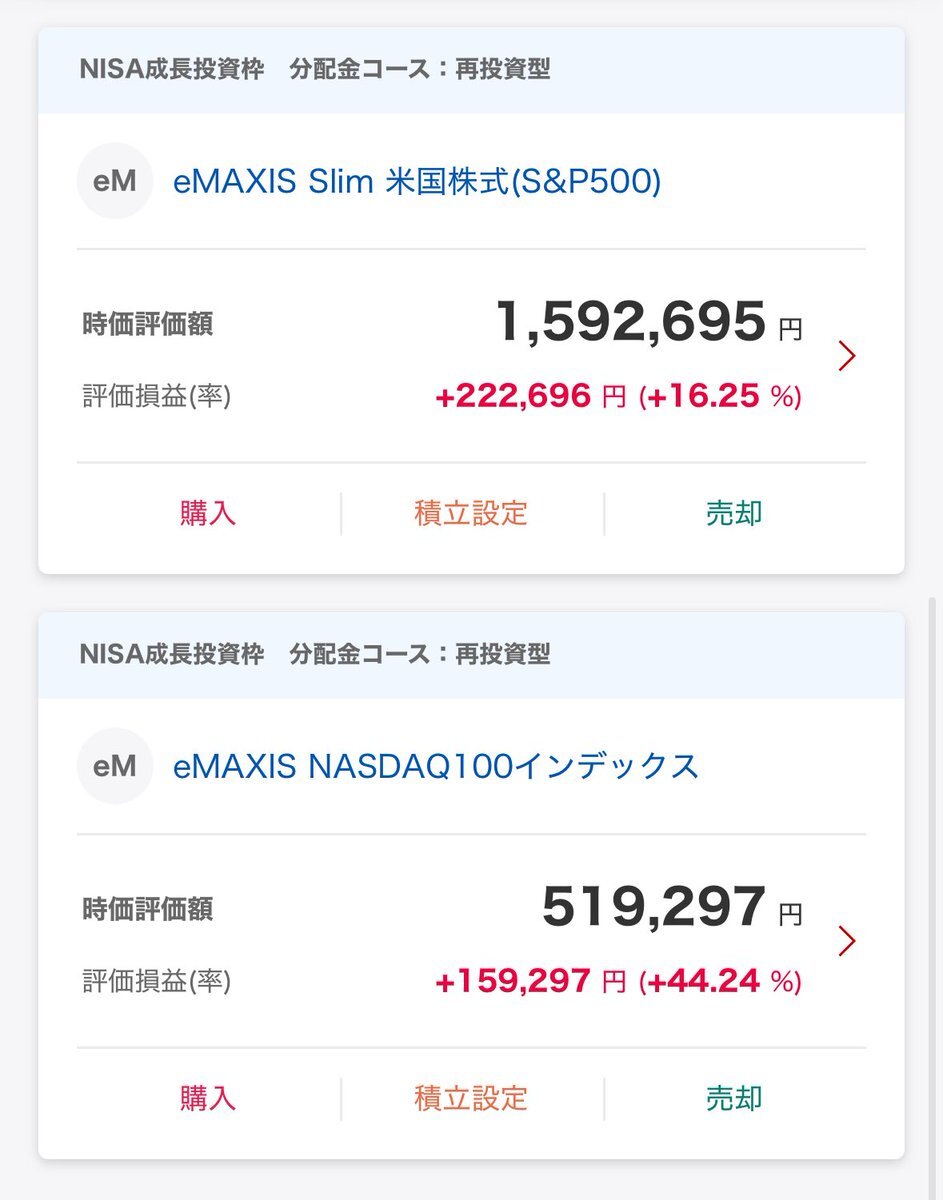
Task: Open 積立設定 for the NASDAQ100 fund
Action: pyautogui.click(x=471, y=1098)
